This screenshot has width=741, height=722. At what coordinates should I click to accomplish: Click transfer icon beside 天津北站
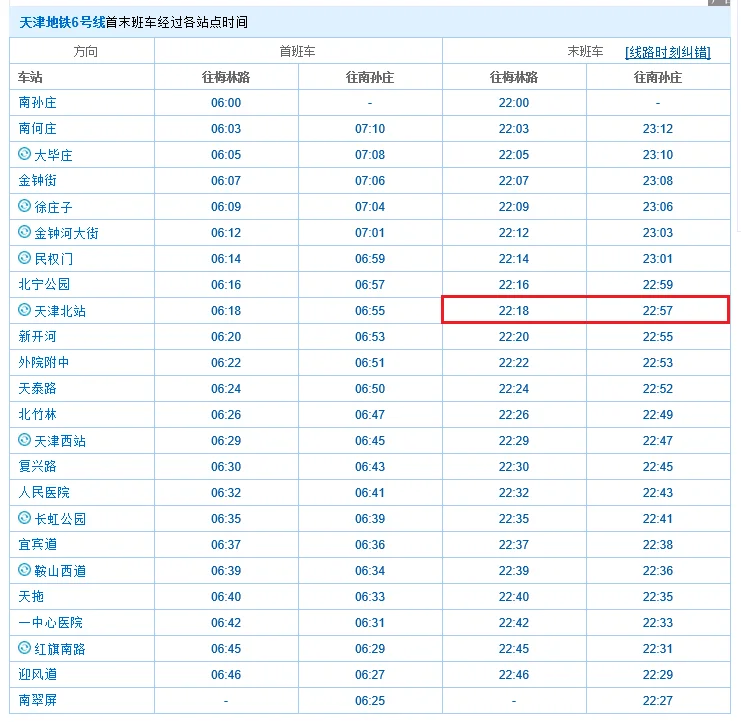[24, 310]
